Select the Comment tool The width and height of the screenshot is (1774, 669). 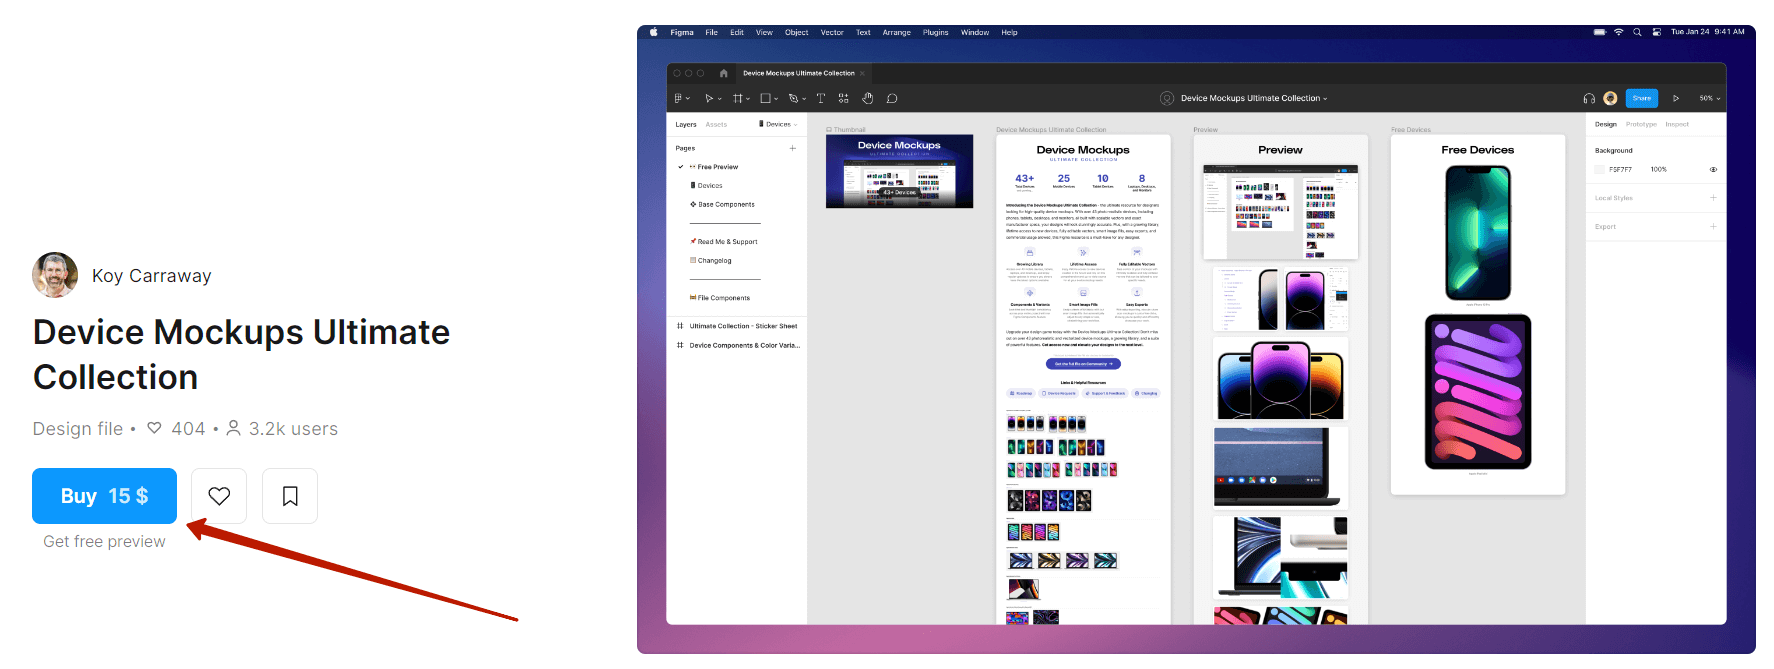tap(892, 98)
